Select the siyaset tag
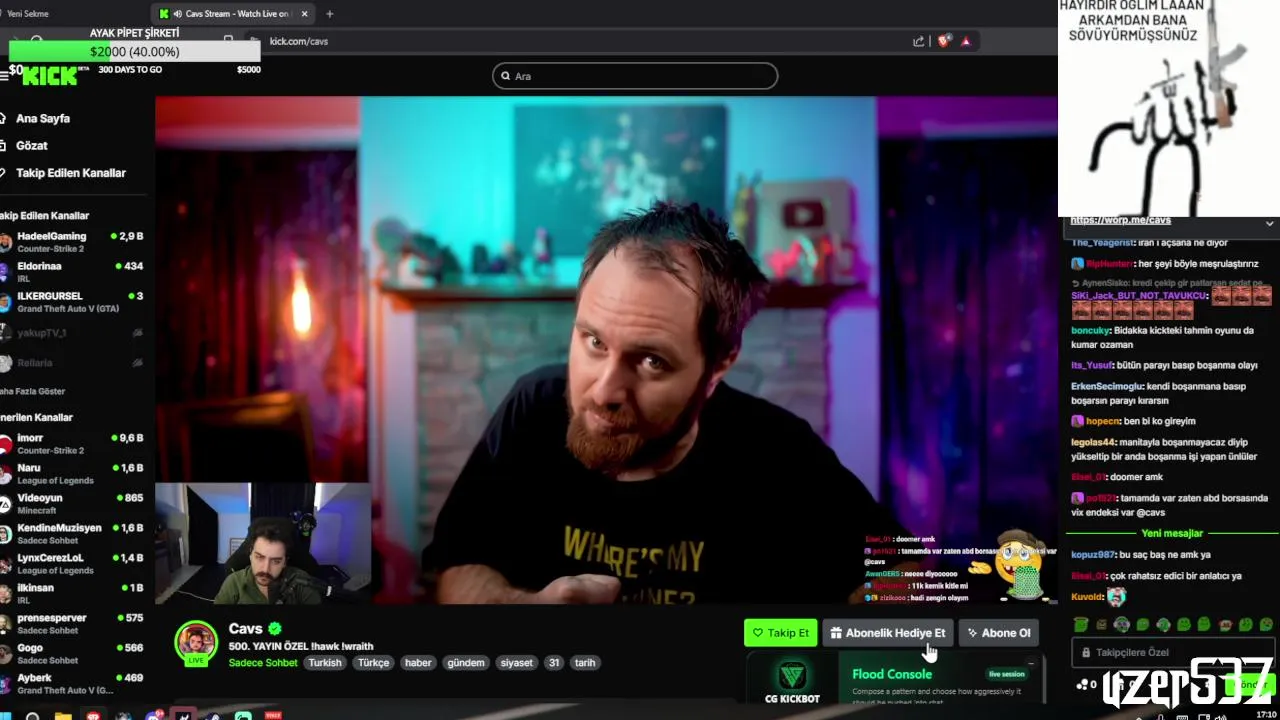The height and width of the screenshot is (720, 1280). pos(517,663)
